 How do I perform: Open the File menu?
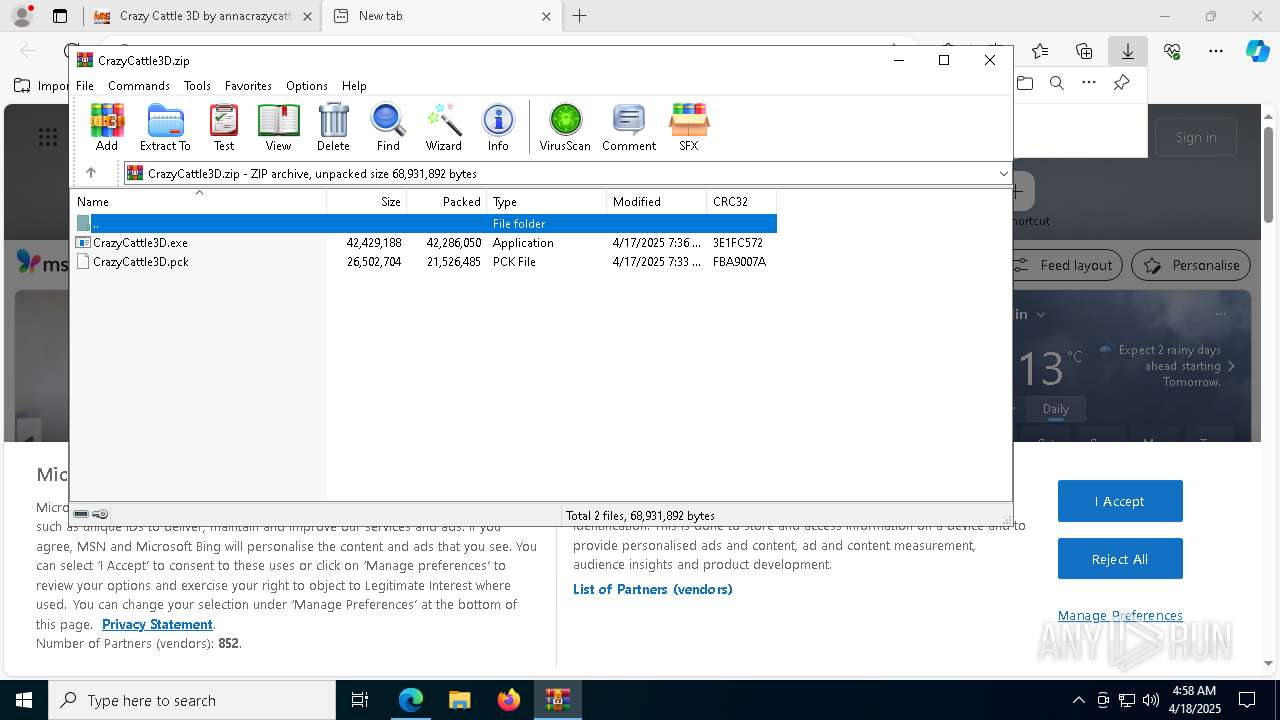pyautogui.click(x=85, y=86)
